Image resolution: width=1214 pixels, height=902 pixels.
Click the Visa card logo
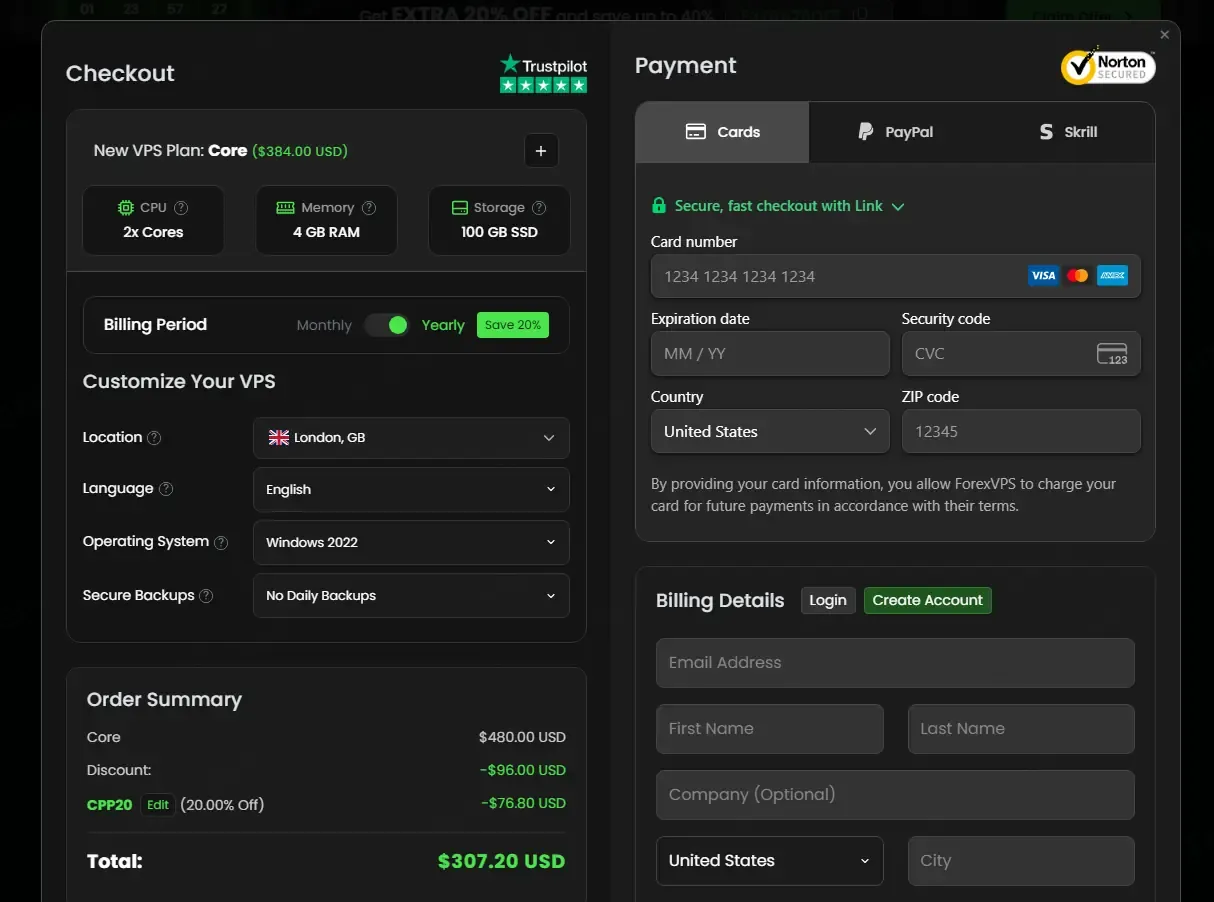coord(1043,276)
